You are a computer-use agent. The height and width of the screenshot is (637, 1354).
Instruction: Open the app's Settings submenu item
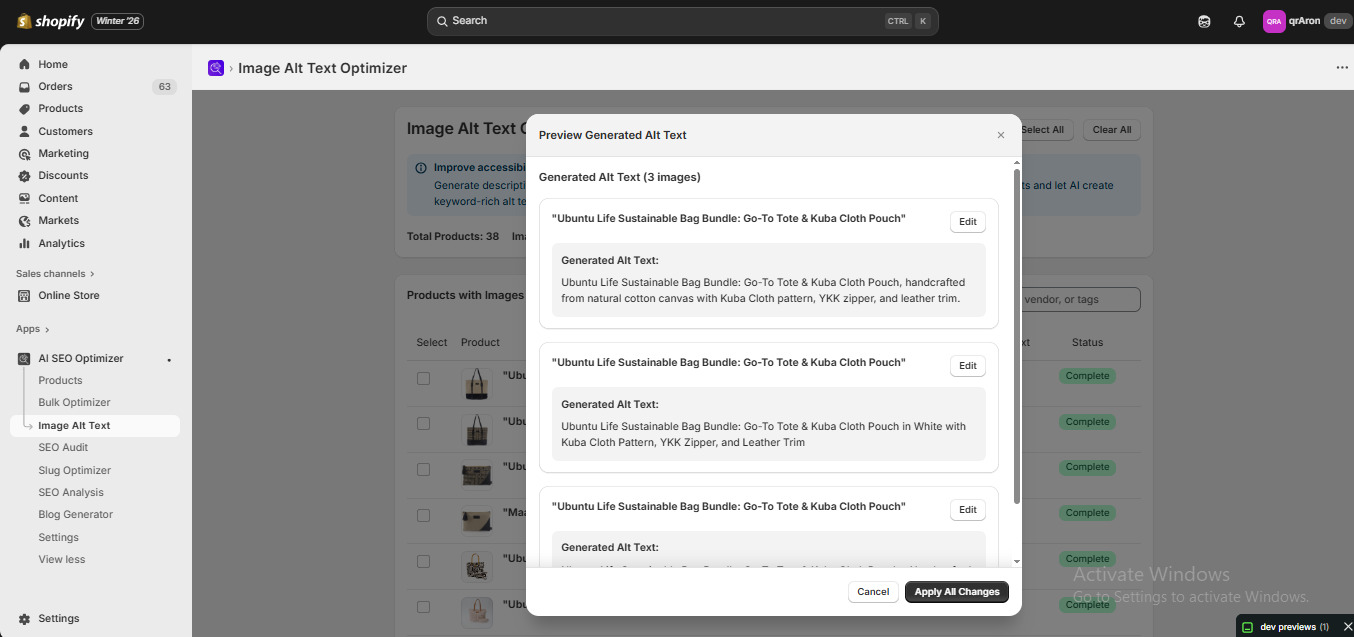(x=58, y=537)
